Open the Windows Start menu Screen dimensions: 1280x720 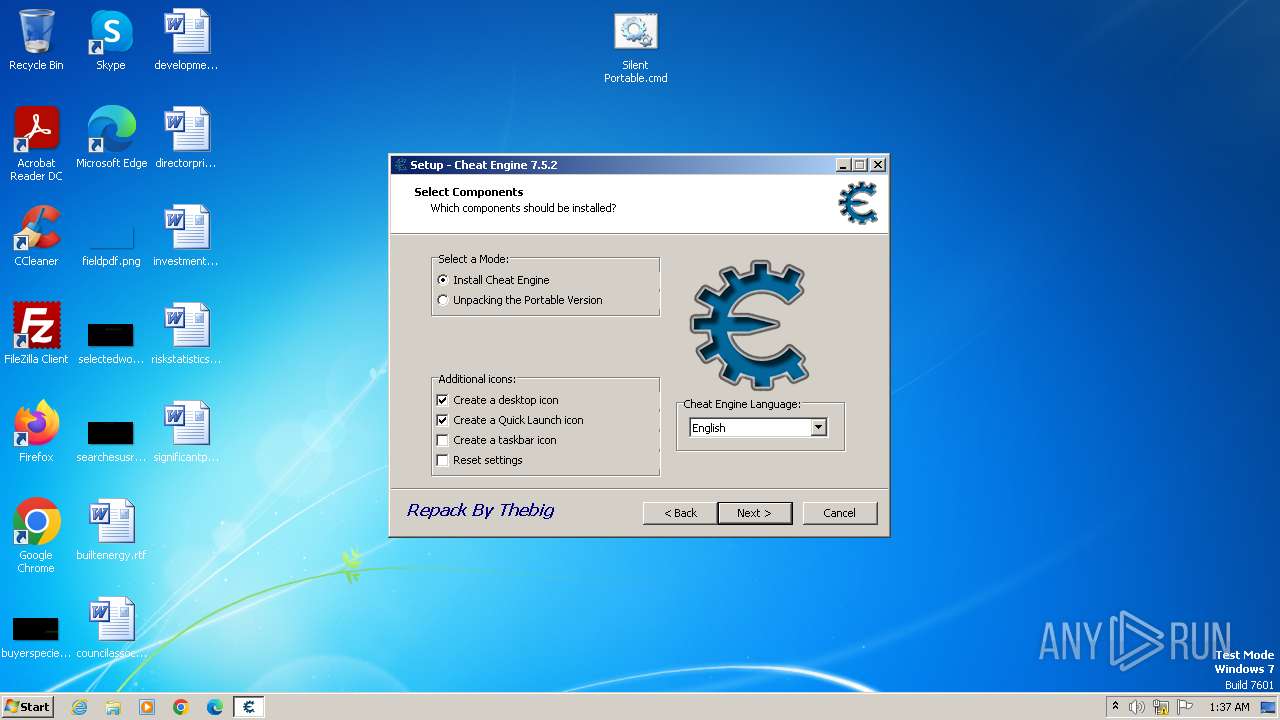(x=27, y=707)
